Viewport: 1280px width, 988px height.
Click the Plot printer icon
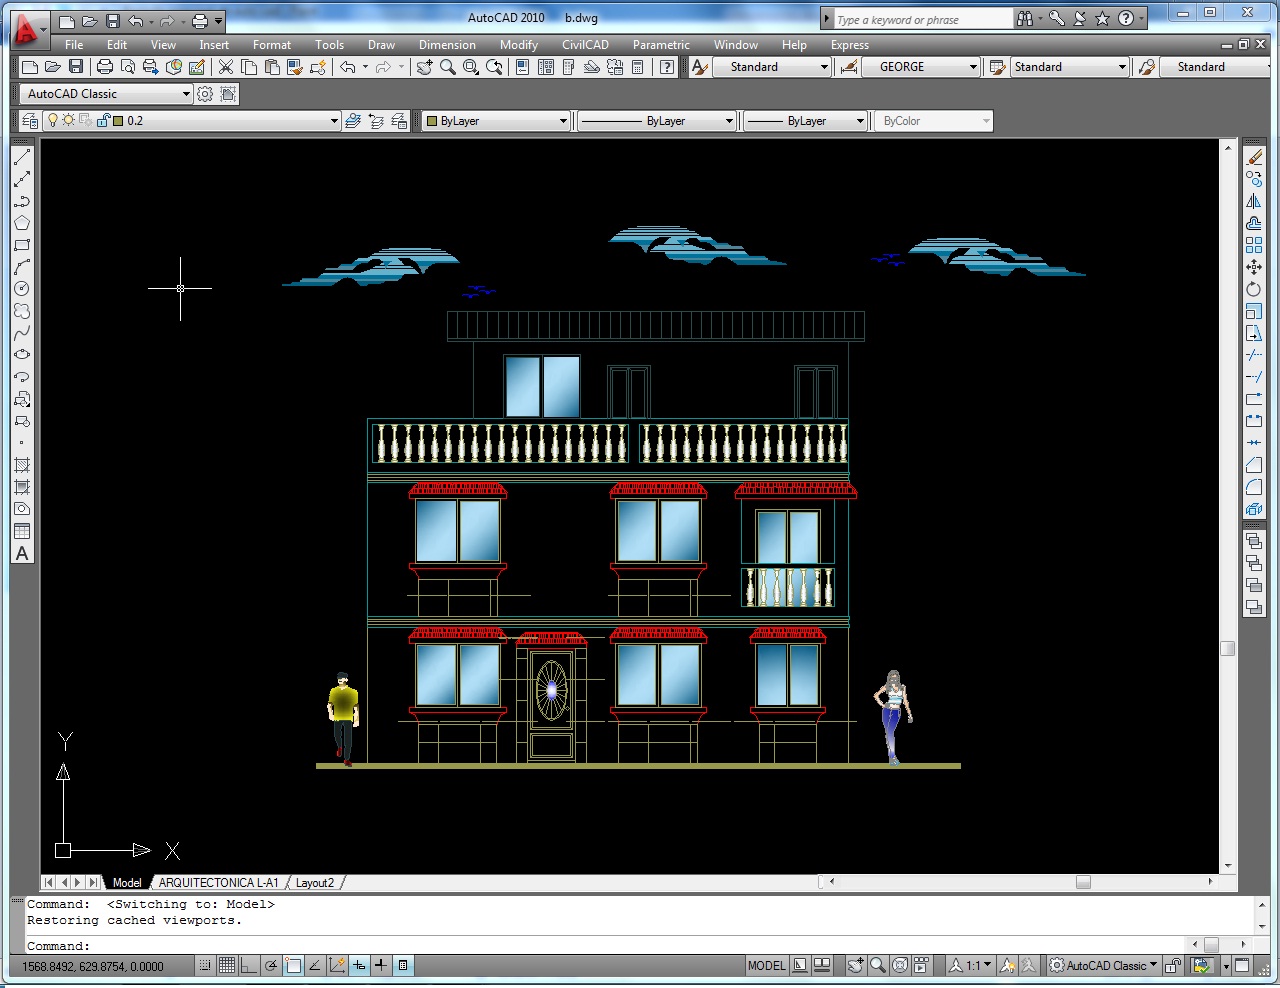click(105, 67)
